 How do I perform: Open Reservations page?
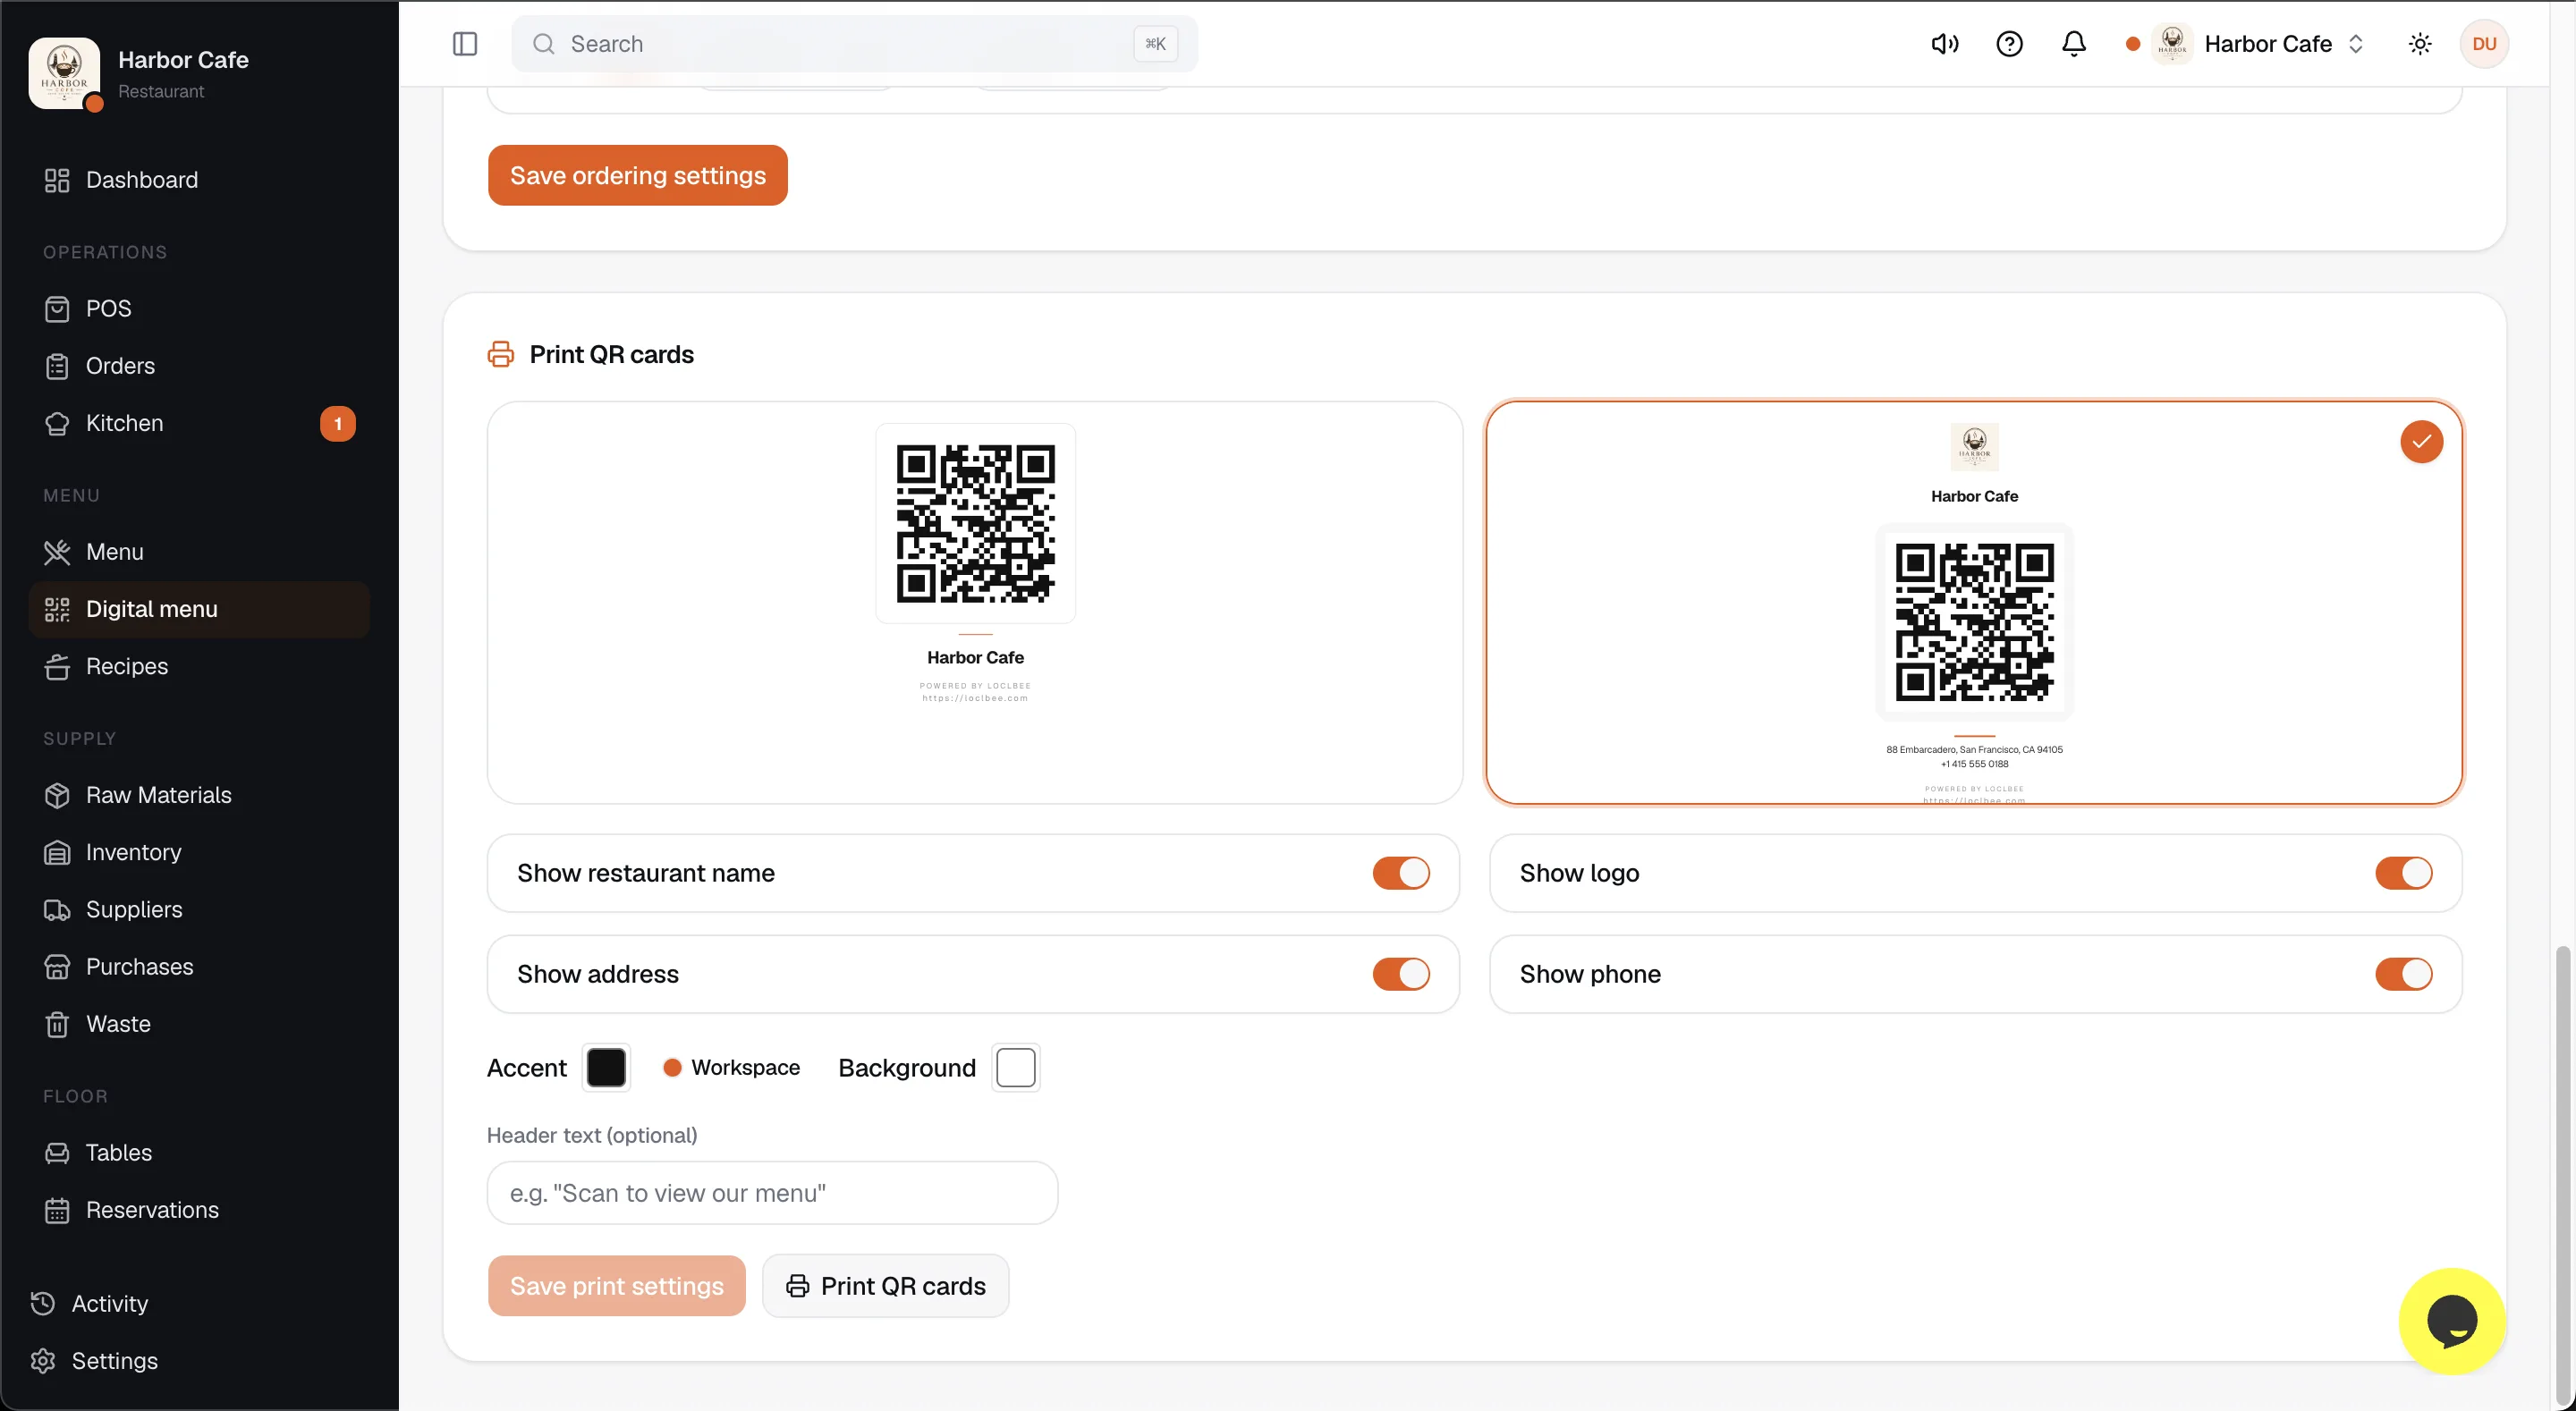(199, 1210)
